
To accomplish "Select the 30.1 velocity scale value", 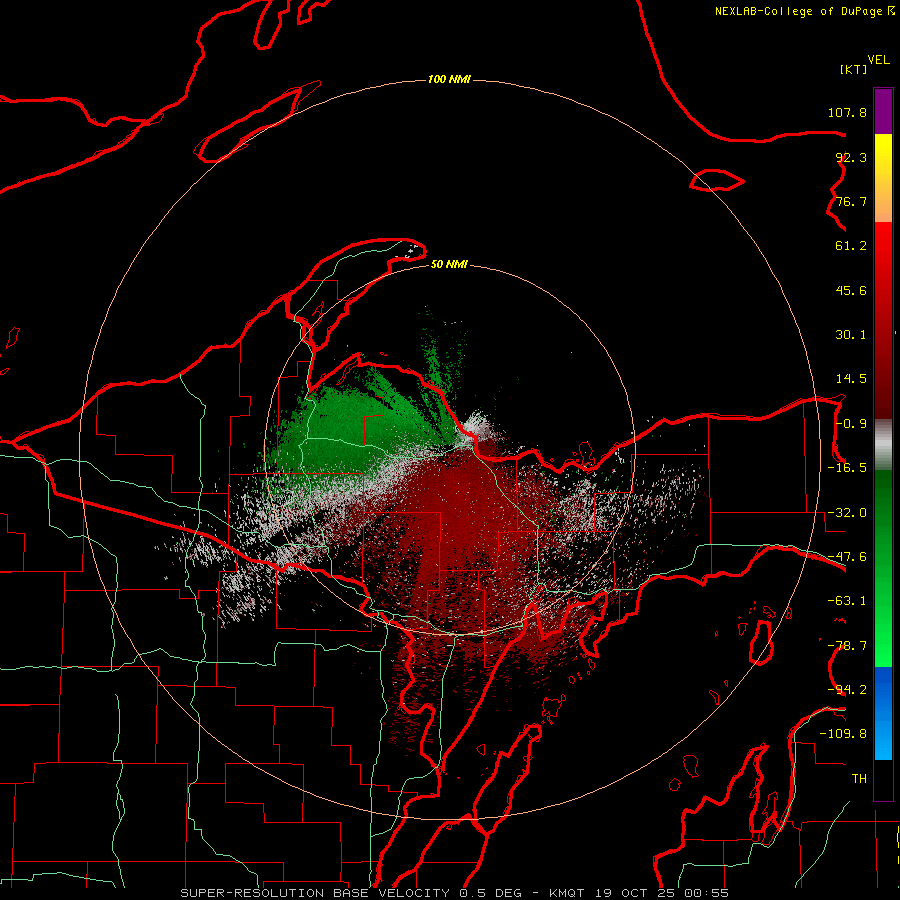I will 851,335.
